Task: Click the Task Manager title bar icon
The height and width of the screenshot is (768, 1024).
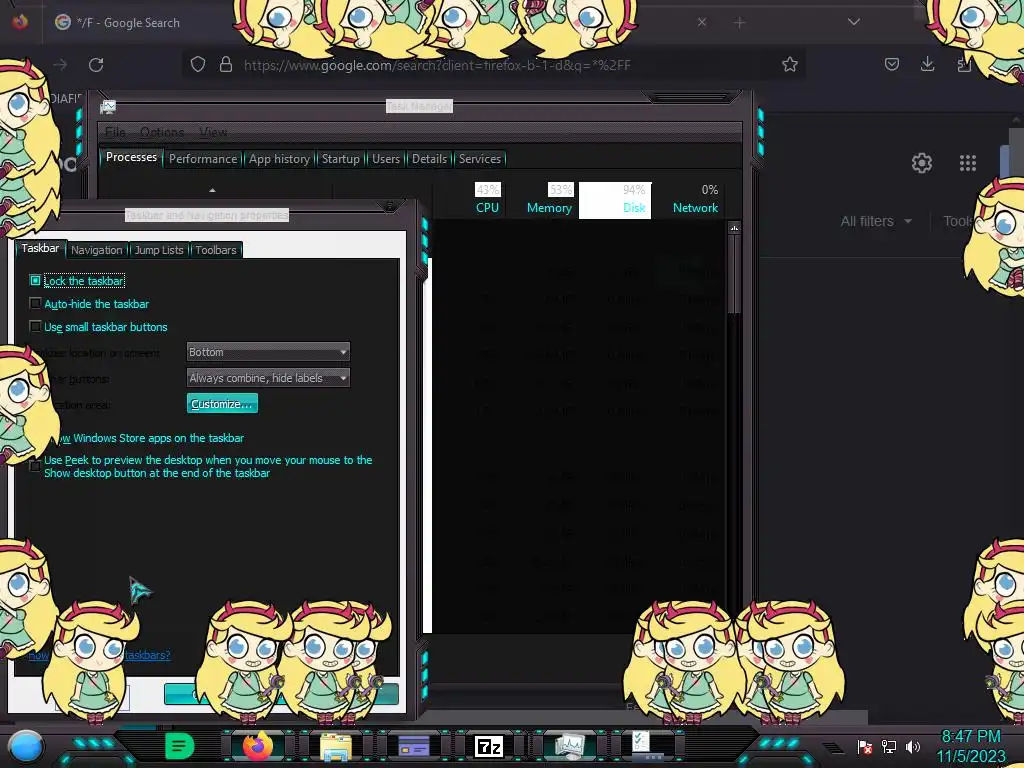Action: pyautogui.click(x=108, y=107)
